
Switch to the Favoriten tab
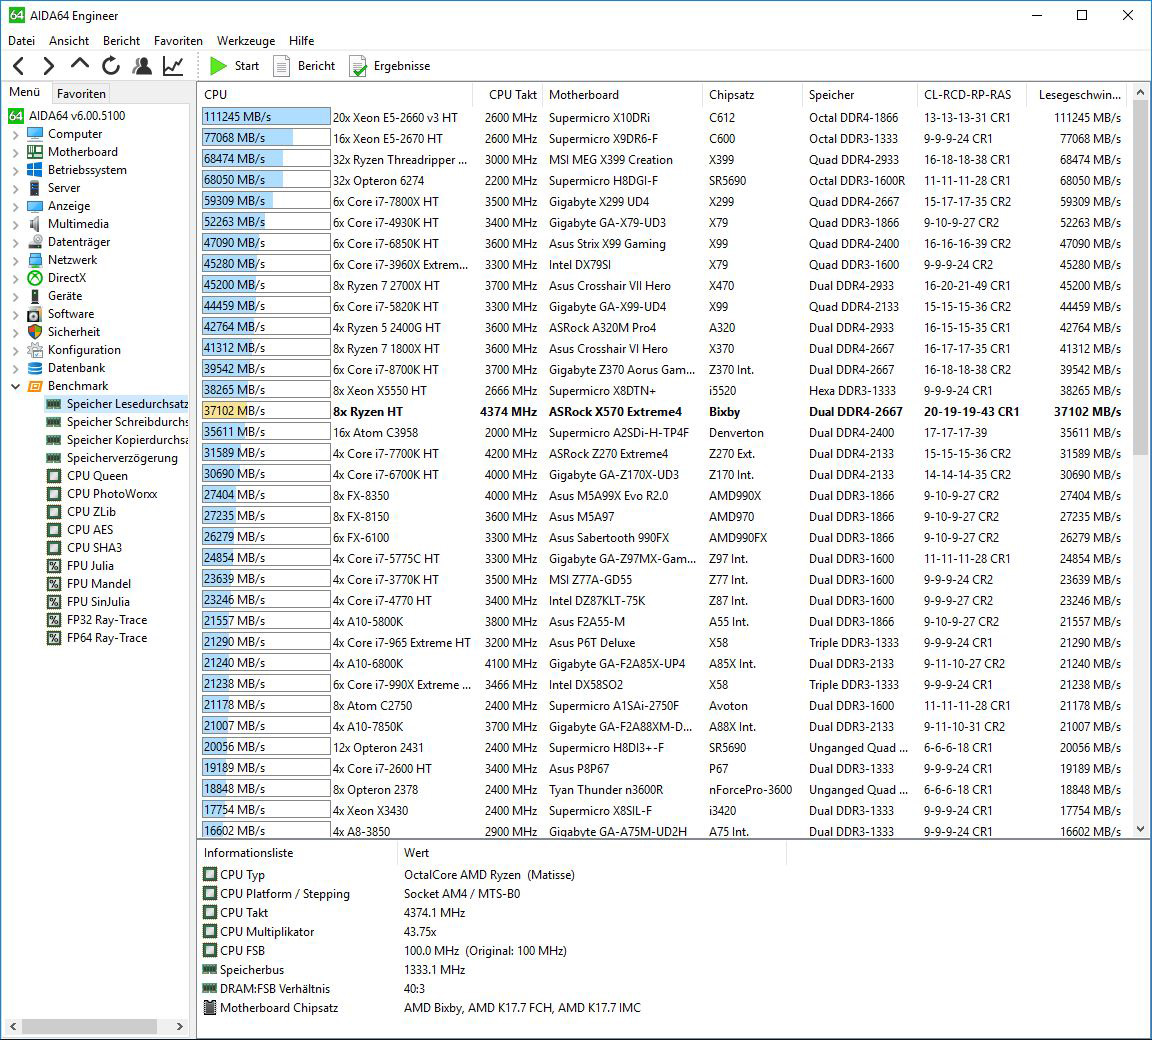(x=81, y=93)
